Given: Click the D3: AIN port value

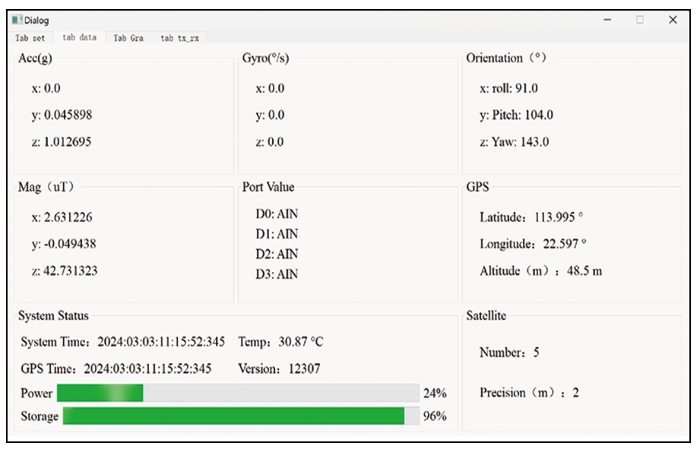Looking at the screenshot, I should click(x=277, y=274).
